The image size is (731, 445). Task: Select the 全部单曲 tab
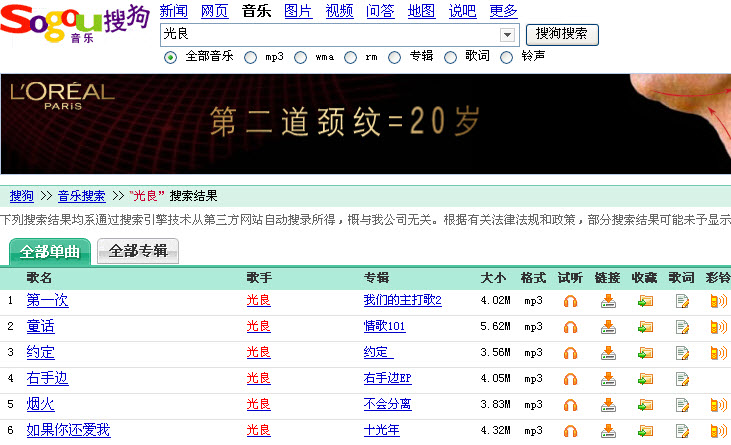click(x=50, y=252)
